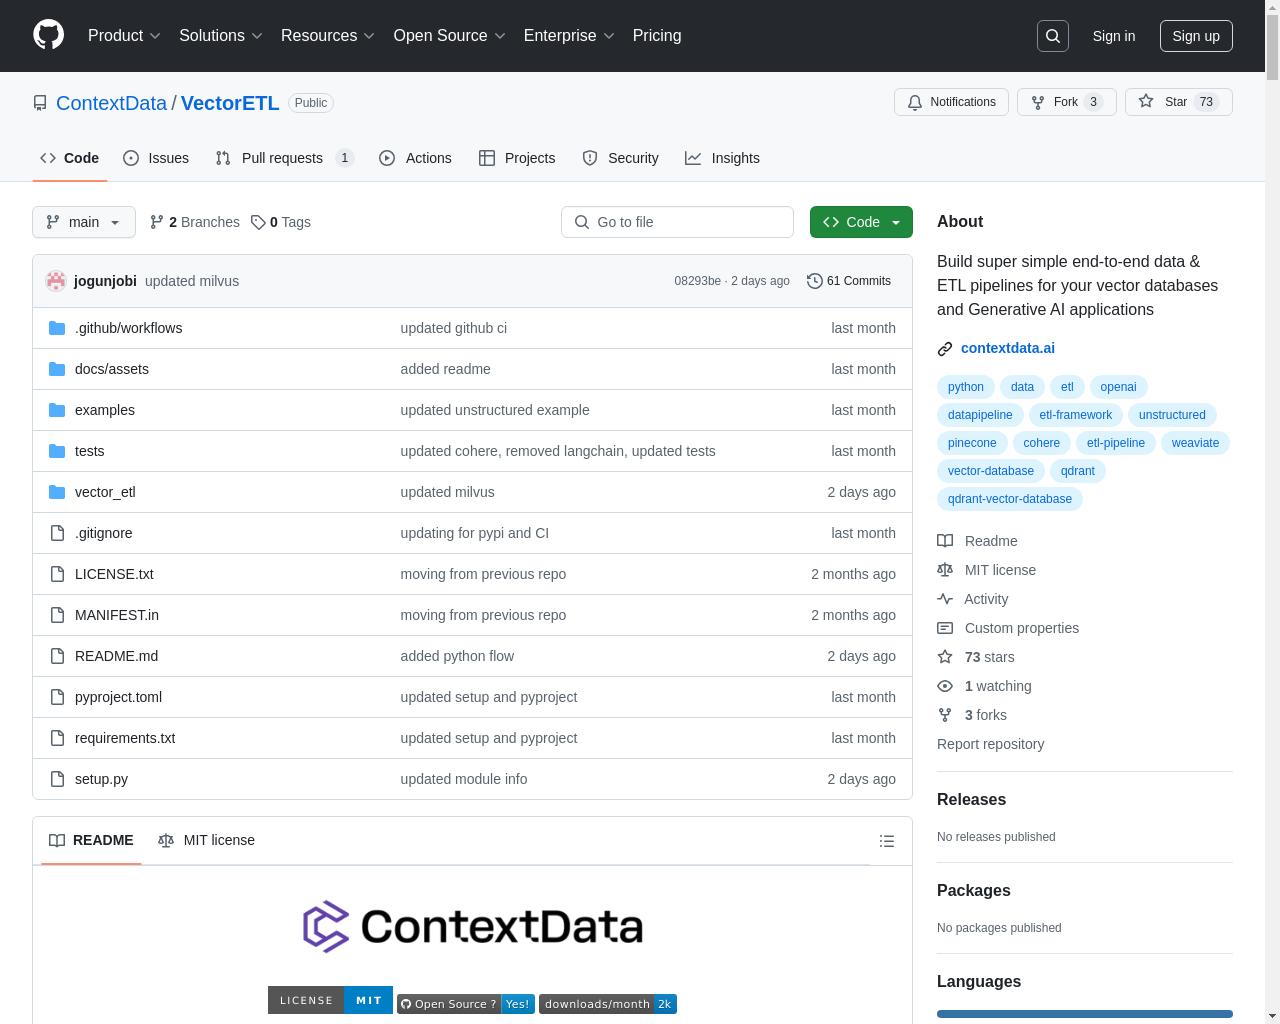Click the weaviate topic tag
Screen dimensions: 1280x1024
1195,443
